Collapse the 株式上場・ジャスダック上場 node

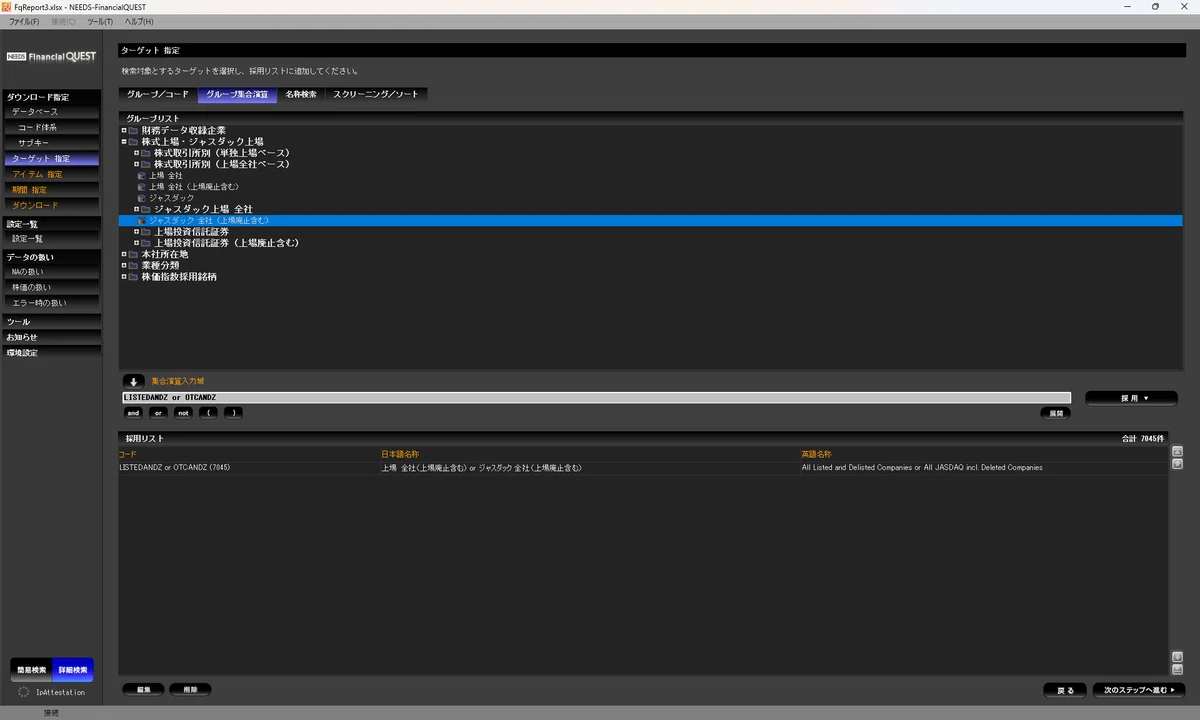124,142
